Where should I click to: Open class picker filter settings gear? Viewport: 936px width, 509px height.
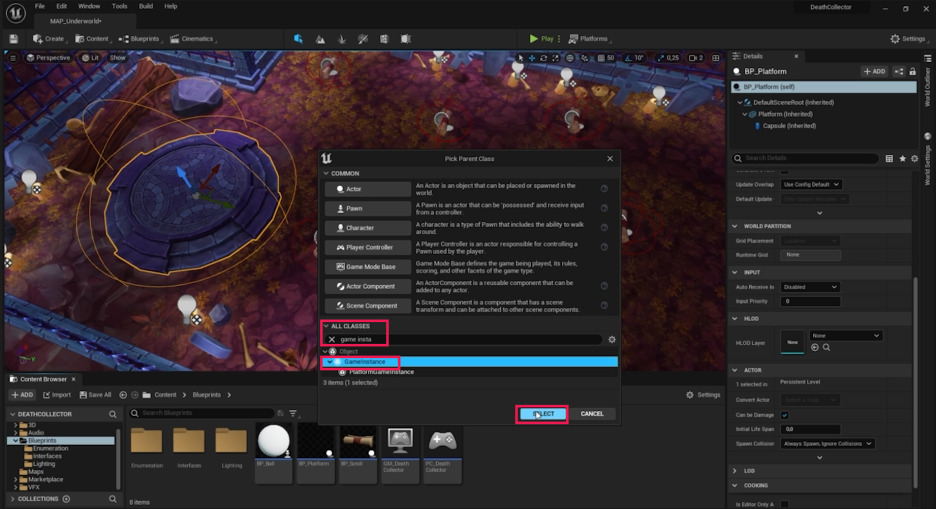pos(612,339)
